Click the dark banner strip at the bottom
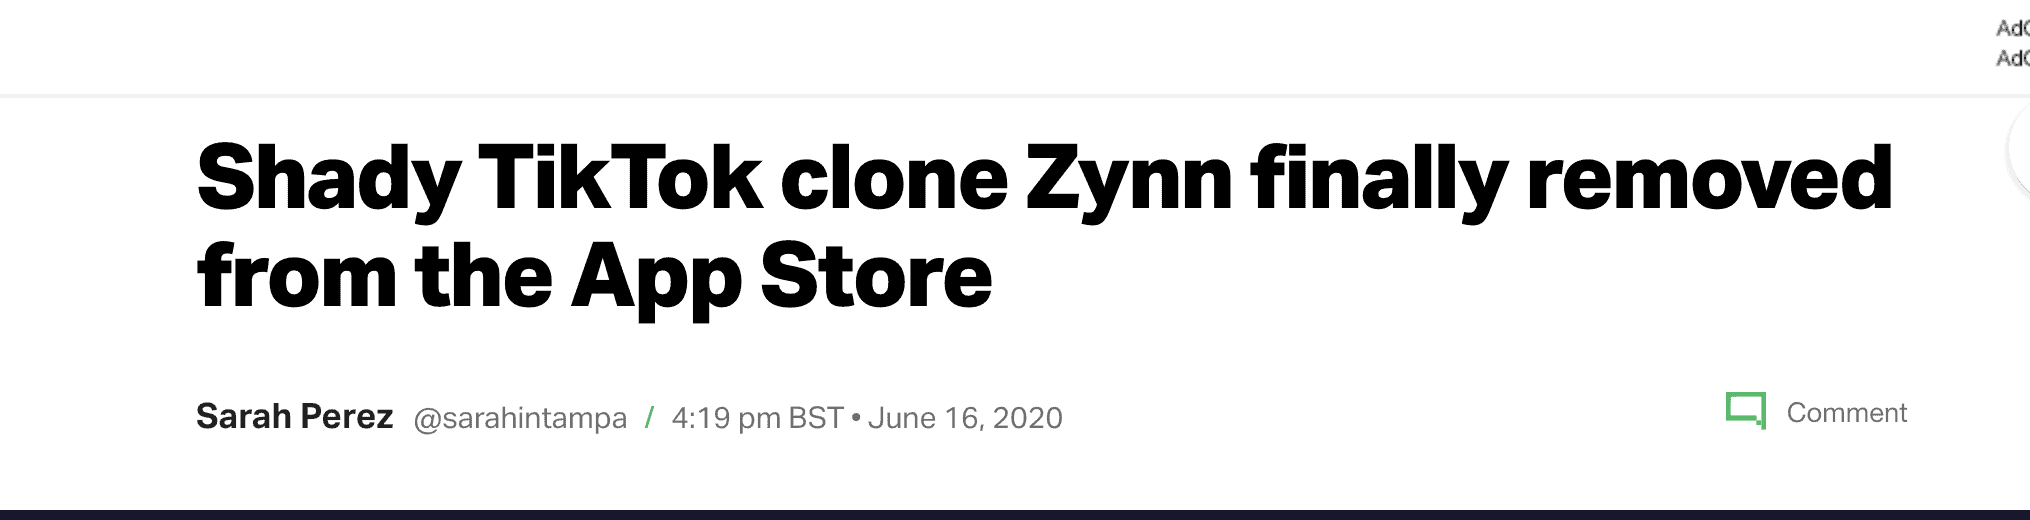The image size is (2030, 520). tap(1015, 515)
